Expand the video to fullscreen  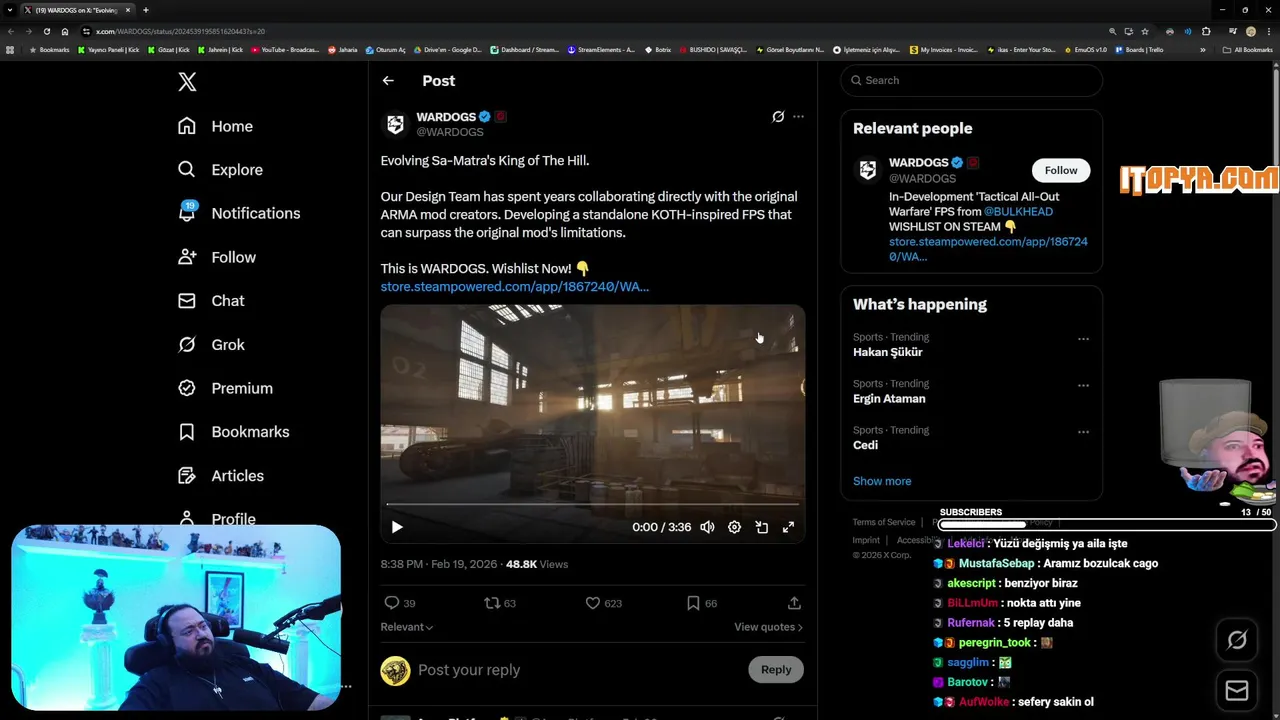coord(788,527)
